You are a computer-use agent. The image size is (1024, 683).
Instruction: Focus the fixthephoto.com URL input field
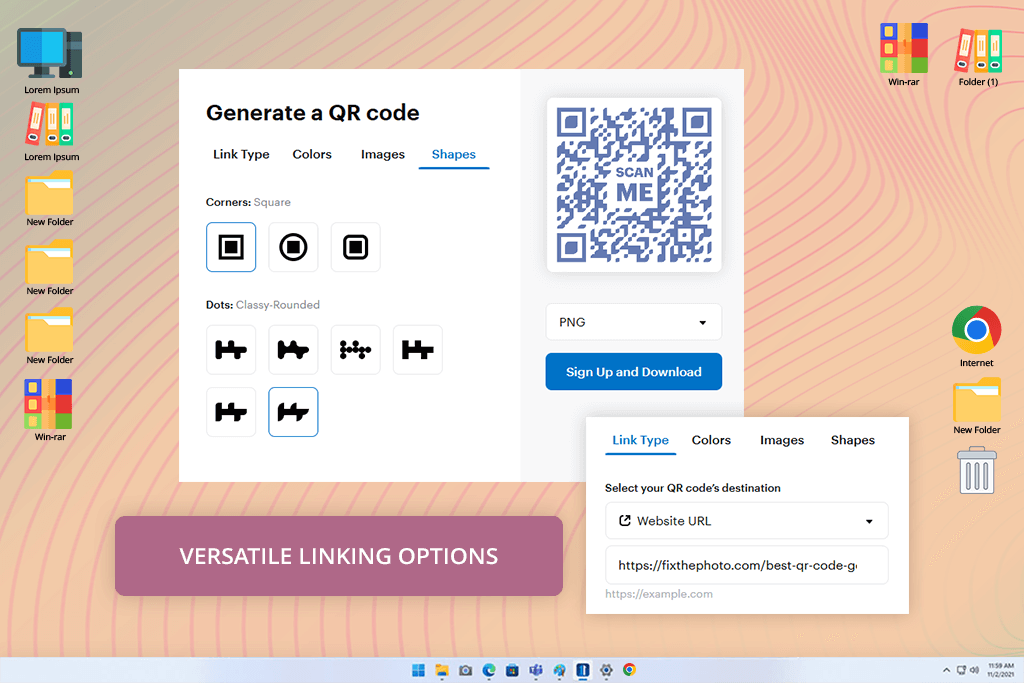pyautogui.click(x=746, y=565)
